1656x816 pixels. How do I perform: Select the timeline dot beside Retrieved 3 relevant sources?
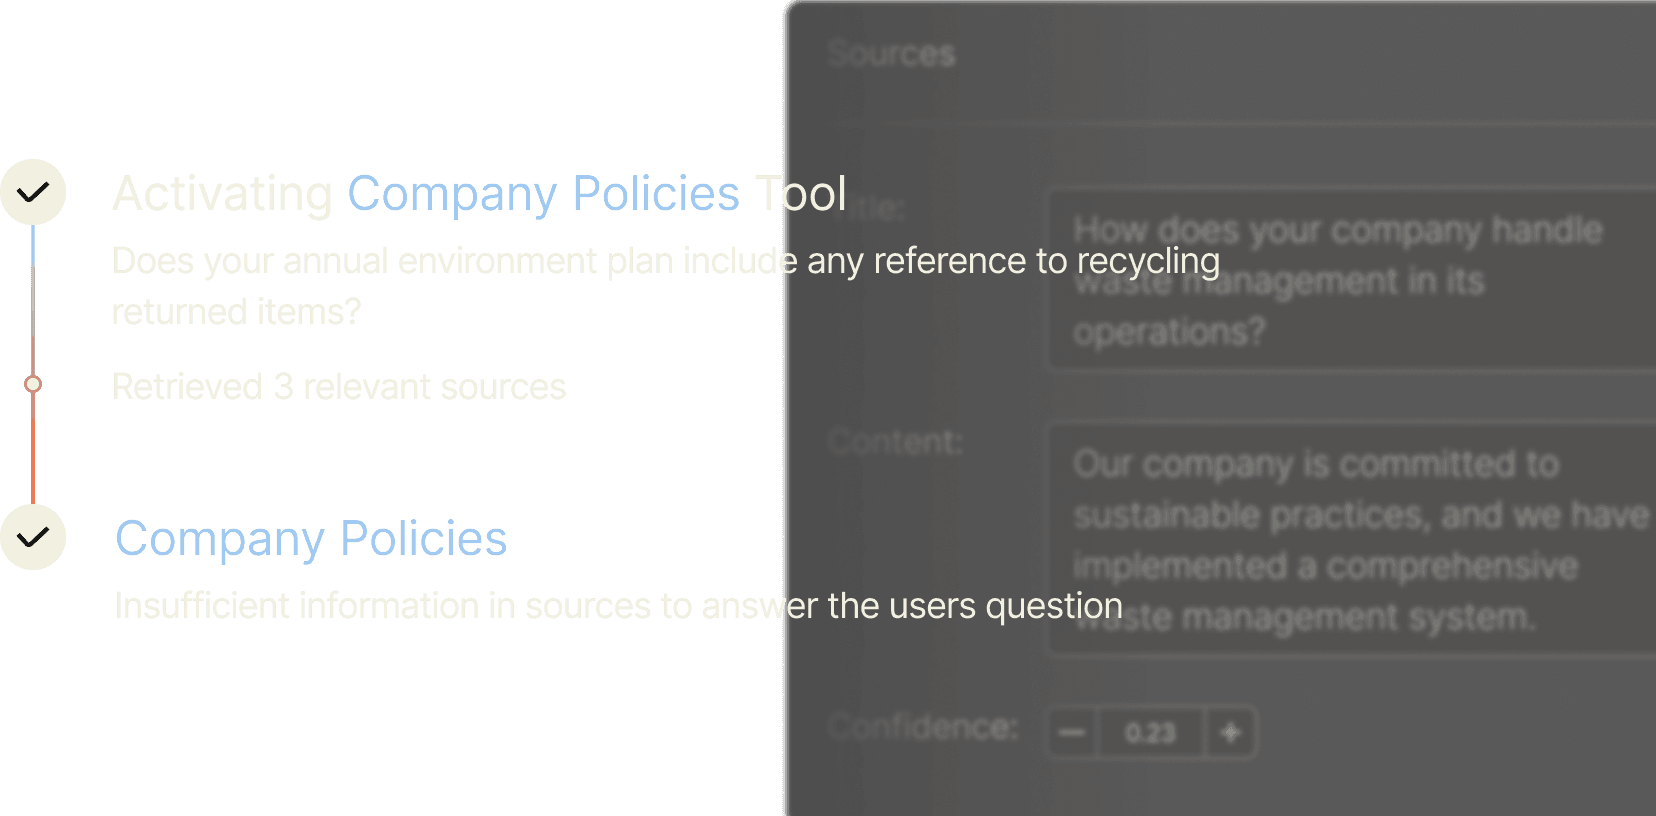pyautogui.click(x=33, y=384)
